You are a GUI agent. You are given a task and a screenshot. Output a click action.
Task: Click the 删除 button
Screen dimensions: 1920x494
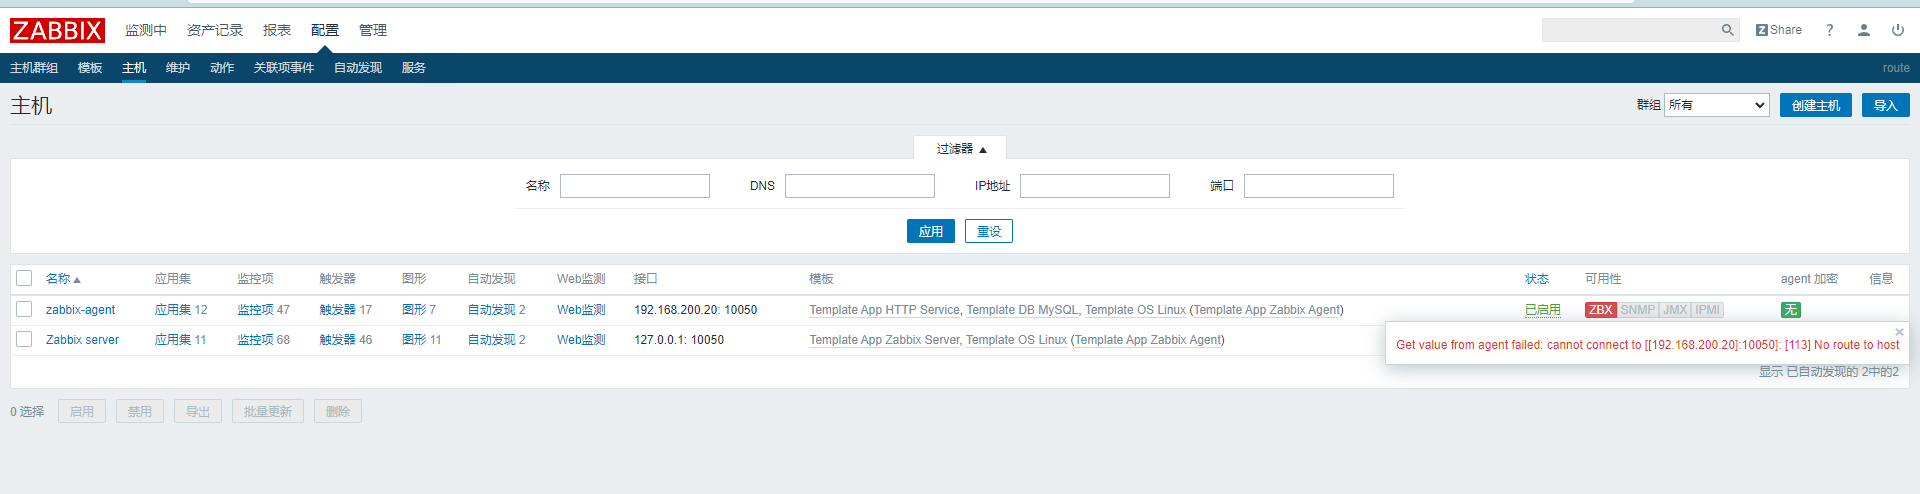338,411
